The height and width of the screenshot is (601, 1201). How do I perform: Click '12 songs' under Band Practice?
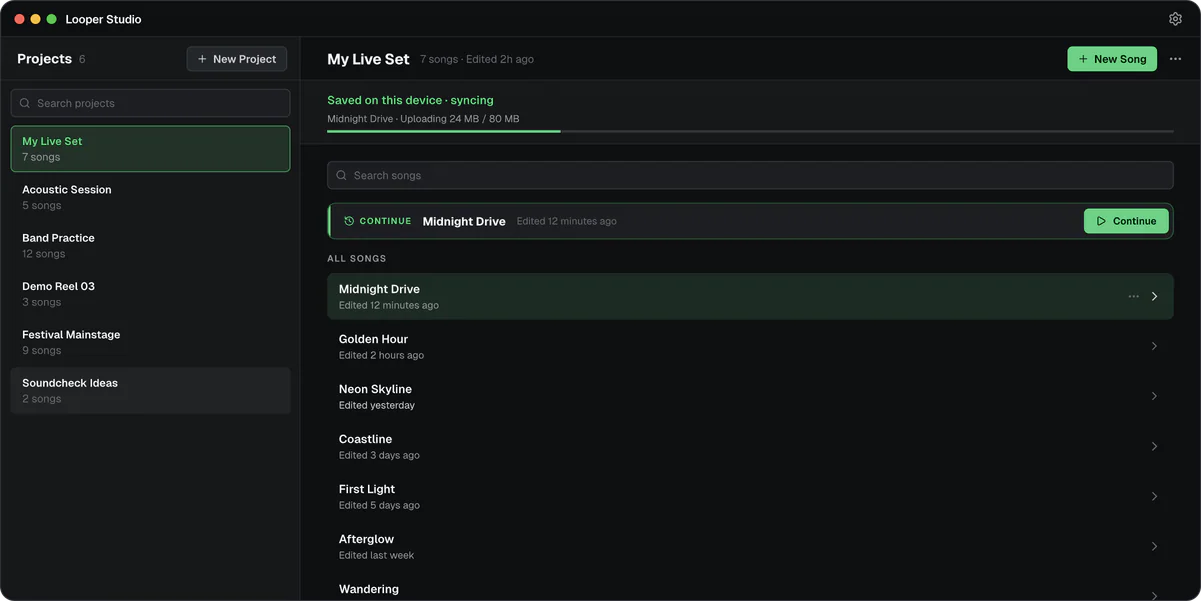point(44,254)
